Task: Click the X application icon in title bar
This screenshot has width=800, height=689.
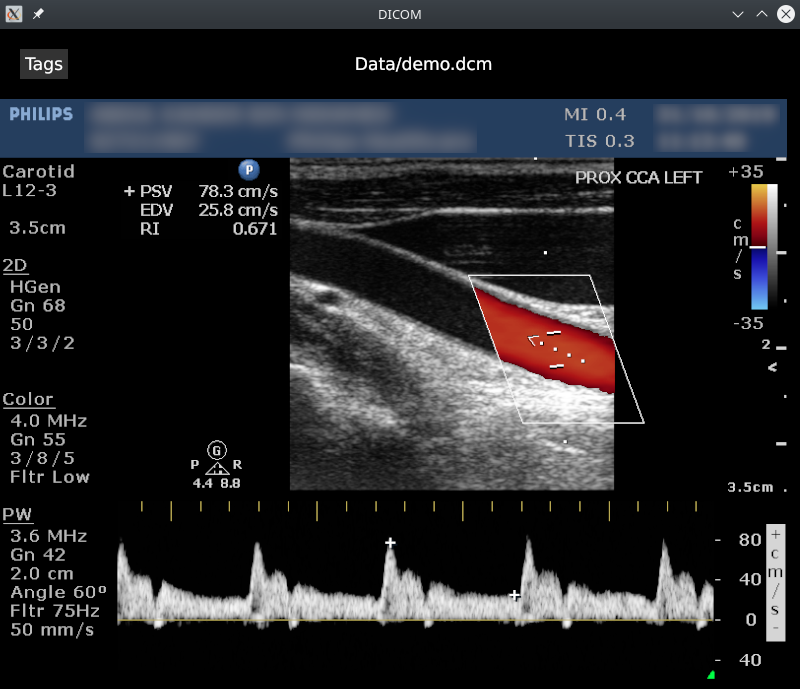Action: click(x=14, y=14)
